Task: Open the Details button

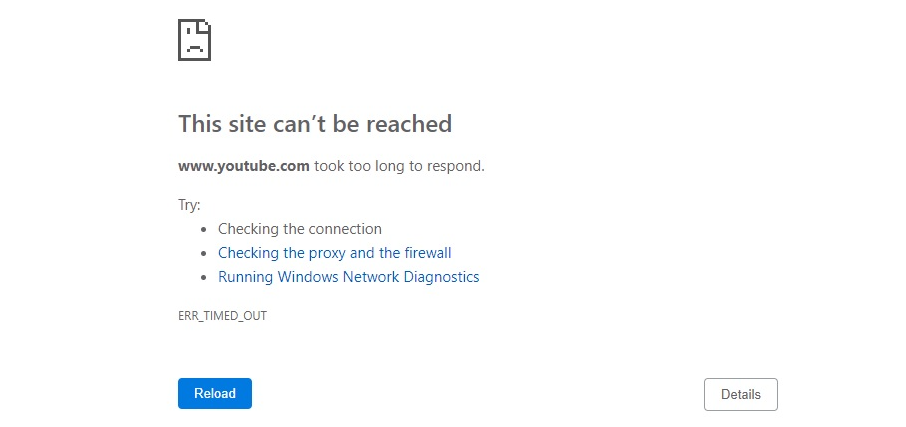Action: point(741,395)
